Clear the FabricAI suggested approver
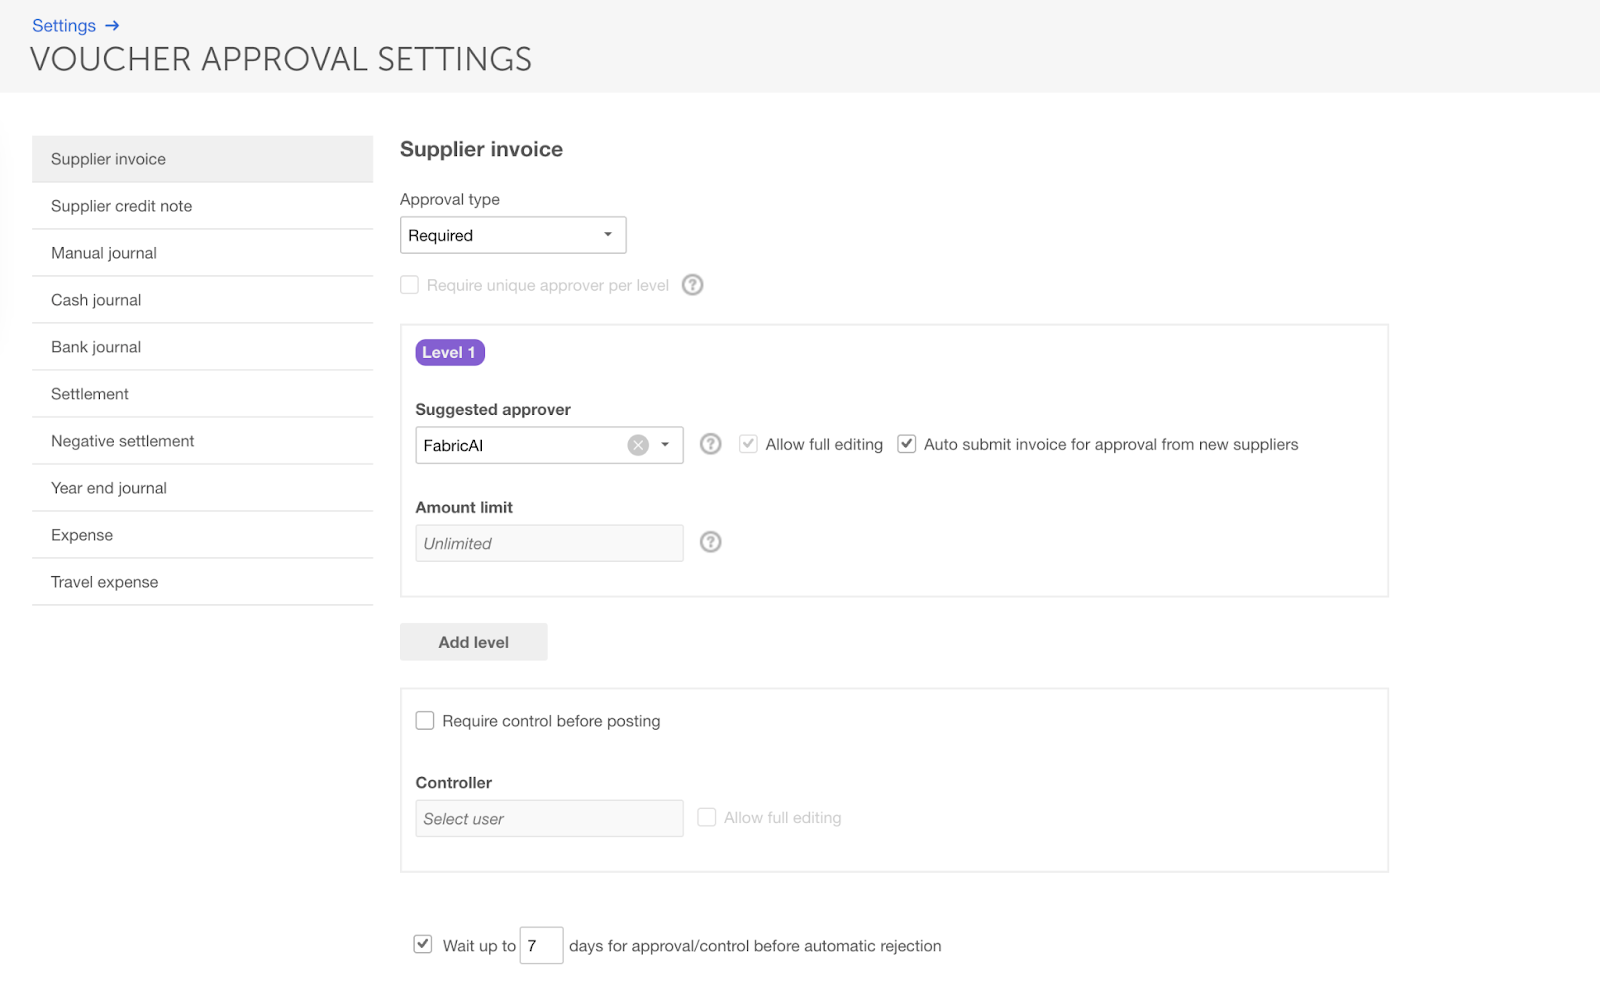The image size is (1600, 991). coord(638,445)
